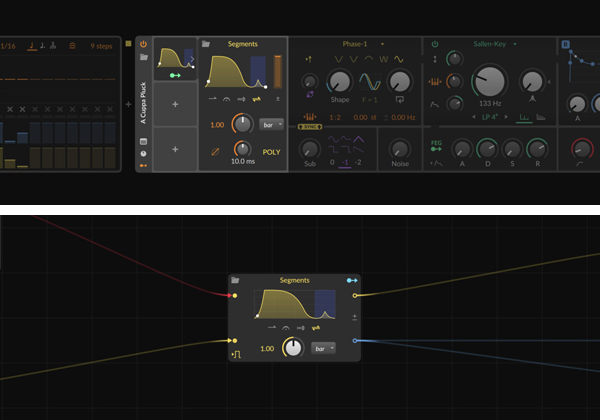
Task: Toggle the orange phase-invert icon left of 10.0 ms
Action: click(215, 152)
